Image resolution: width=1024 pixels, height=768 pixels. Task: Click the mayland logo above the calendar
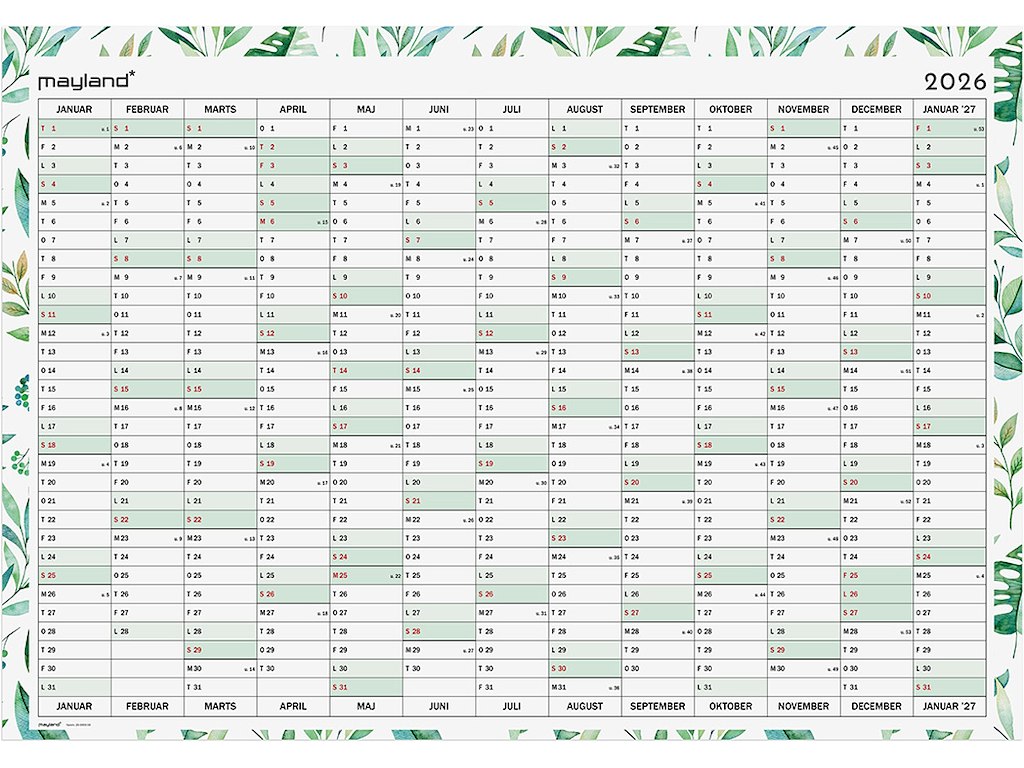pos(87,79)
